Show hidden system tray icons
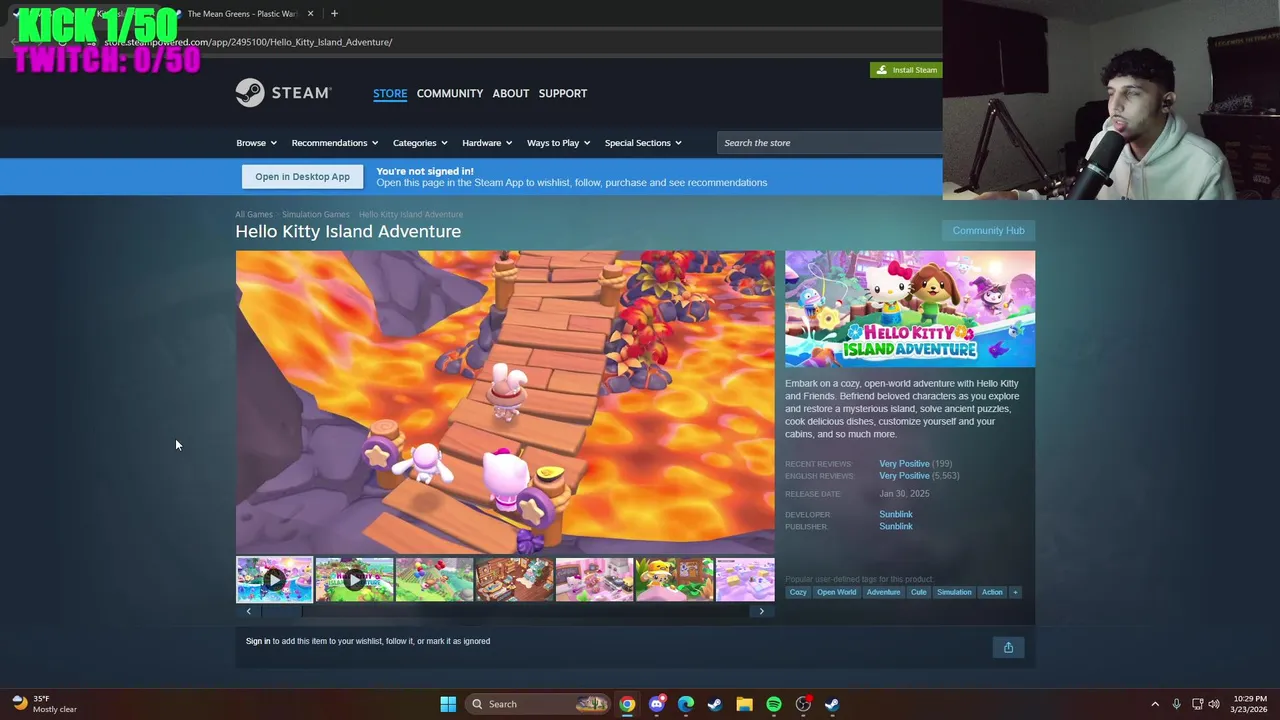The height and width of the screenshot is (720, 1280). (x=1155, y=704)
